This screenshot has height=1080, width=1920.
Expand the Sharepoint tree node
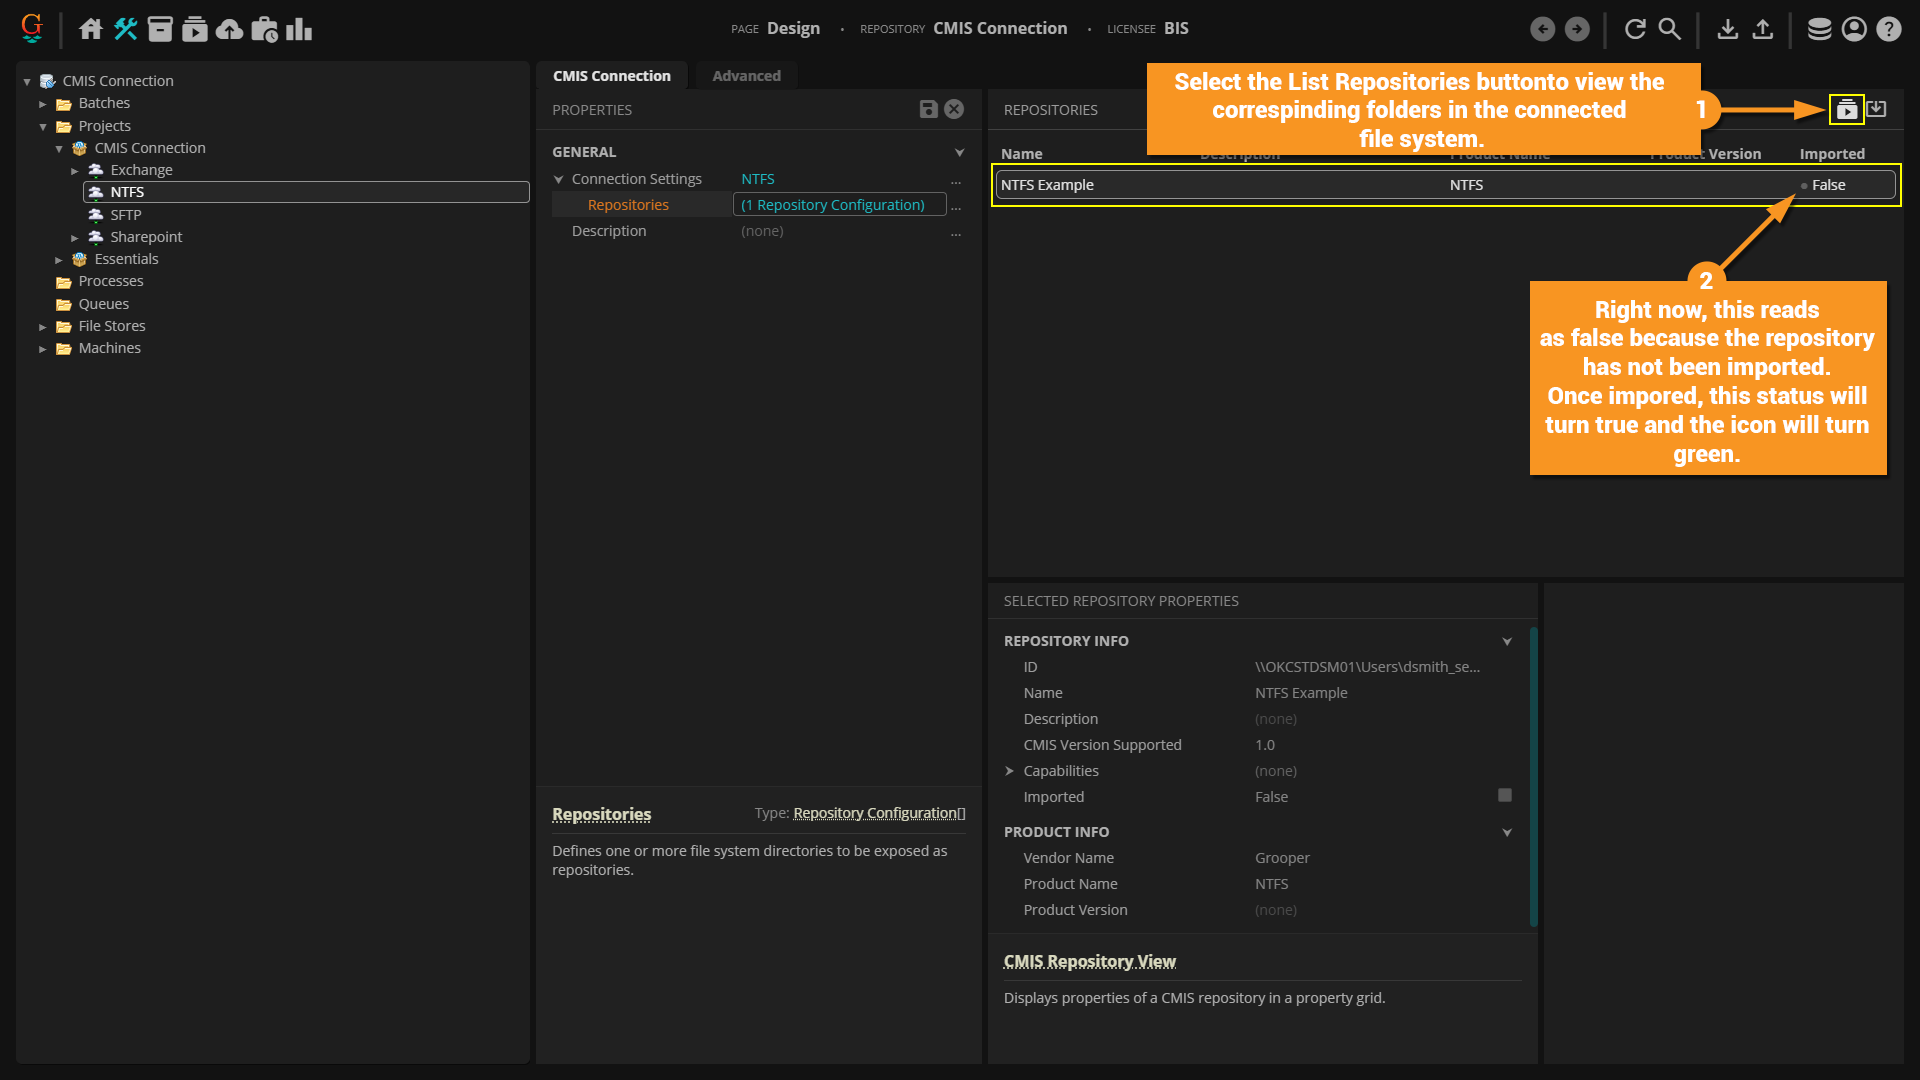75,238
